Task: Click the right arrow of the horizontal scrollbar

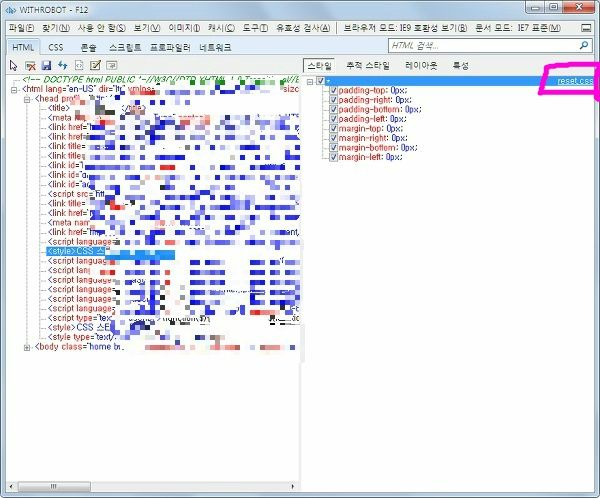Action: (293, 487)
